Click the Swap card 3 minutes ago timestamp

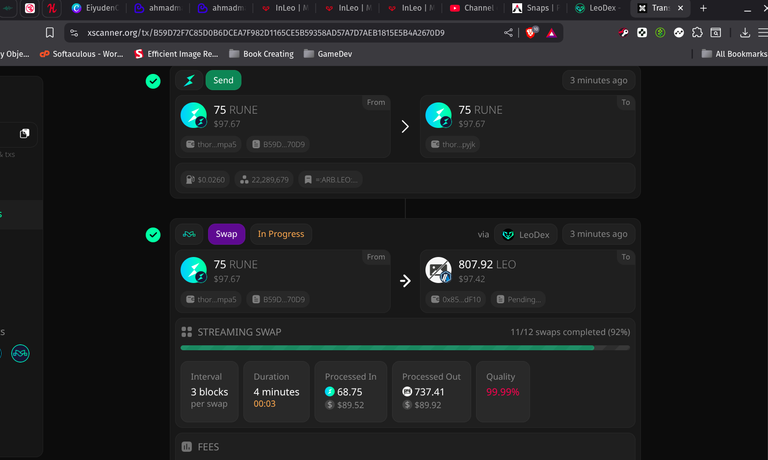point(599,234)
